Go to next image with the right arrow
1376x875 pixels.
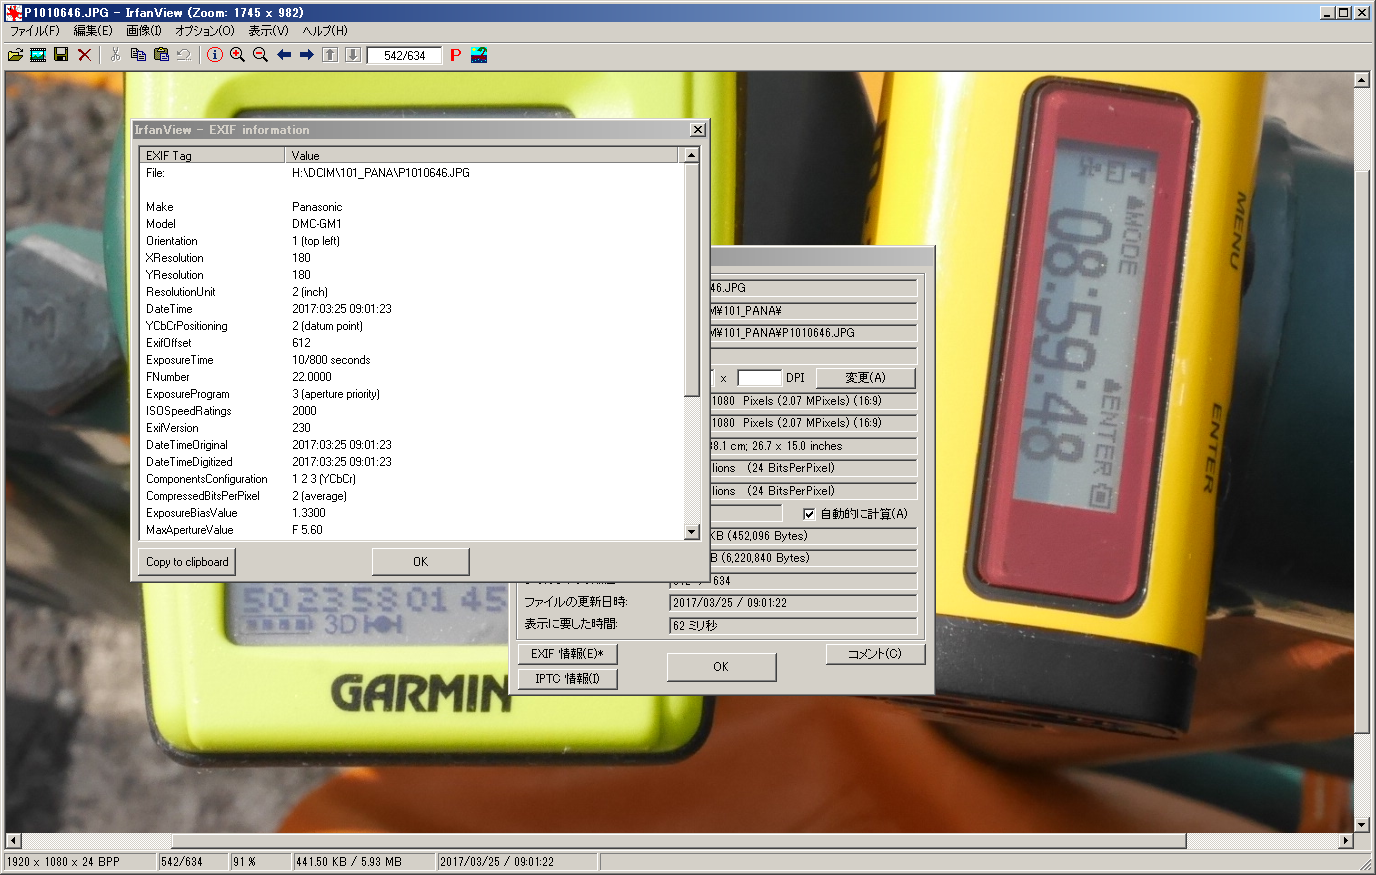(x=307, y=55)
